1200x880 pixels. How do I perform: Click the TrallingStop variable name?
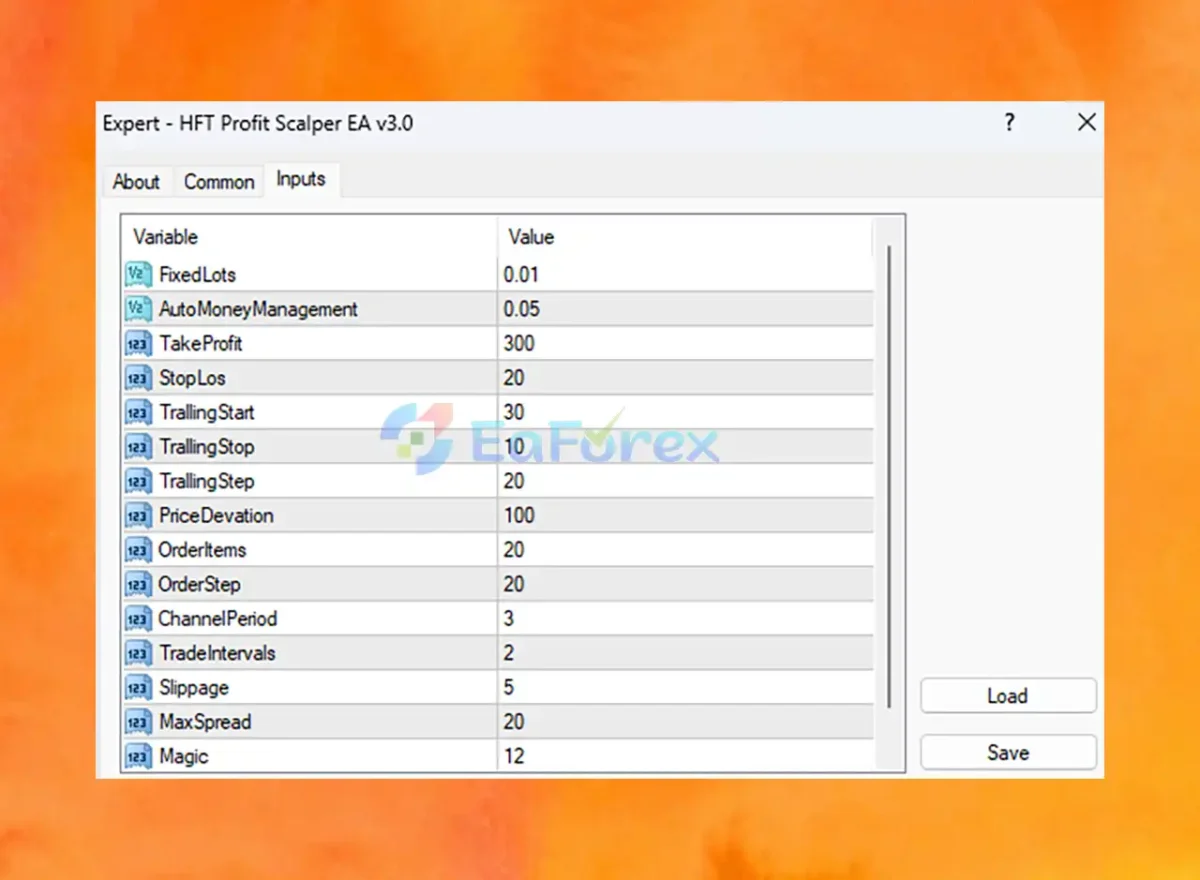(x=207, y=446)
